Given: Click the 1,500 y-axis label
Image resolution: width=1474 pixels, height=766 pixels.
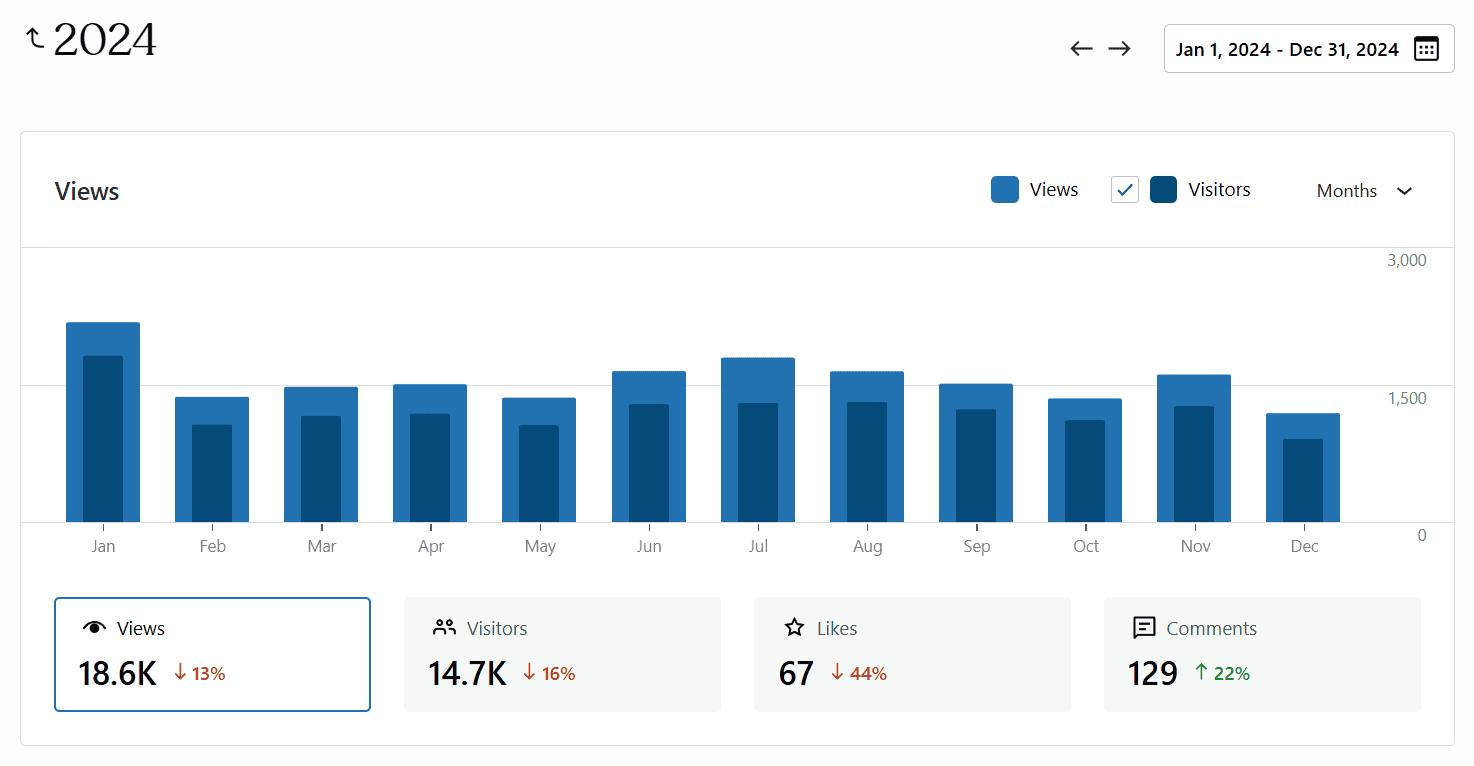Looking at the screenshot, I should (x=1406, y=398).
